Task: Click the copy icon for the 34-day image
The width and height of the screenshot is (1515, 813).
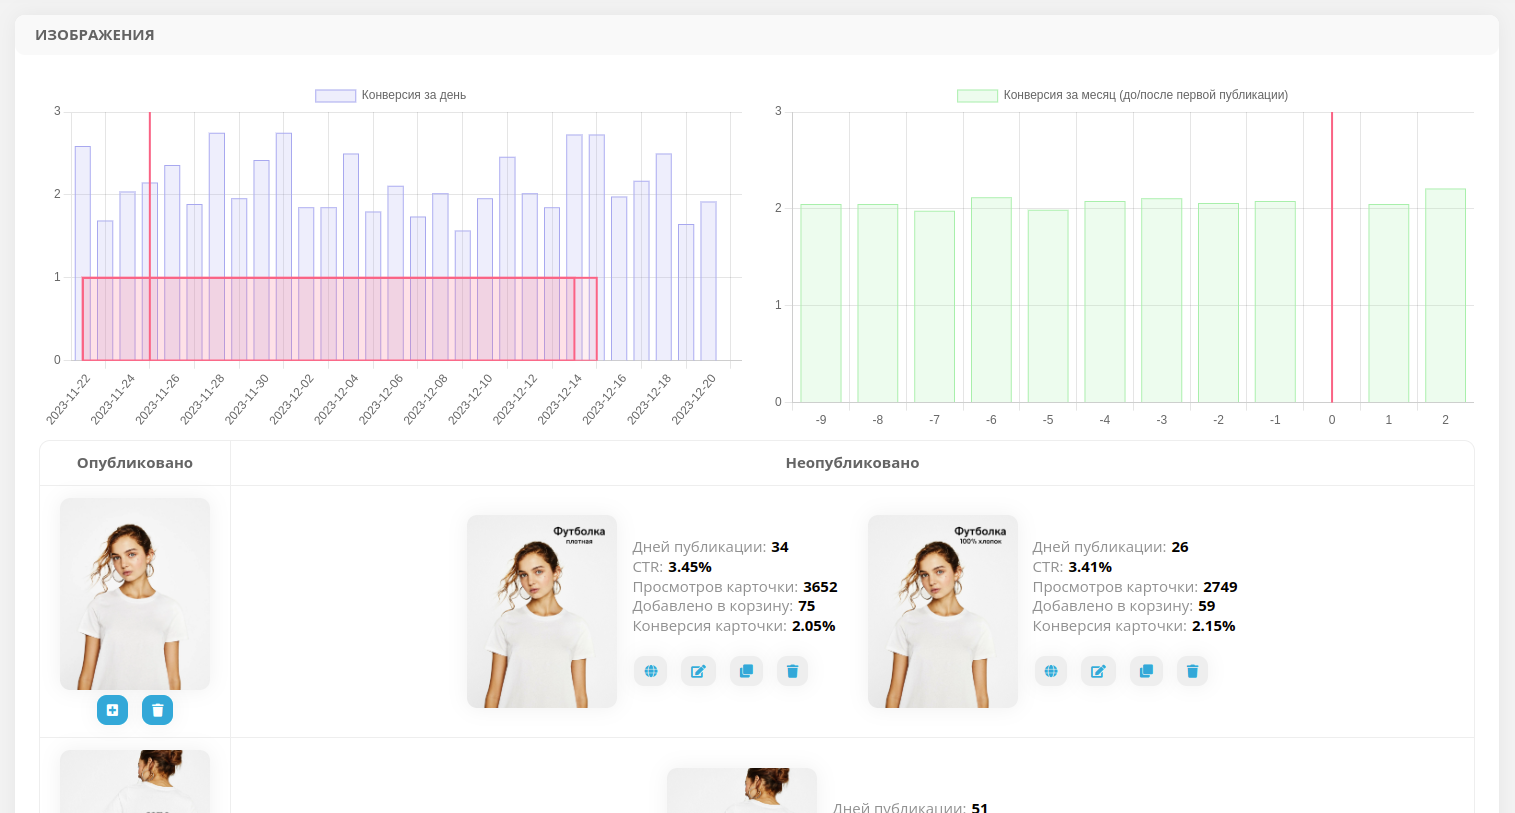Action: point(746,671)
